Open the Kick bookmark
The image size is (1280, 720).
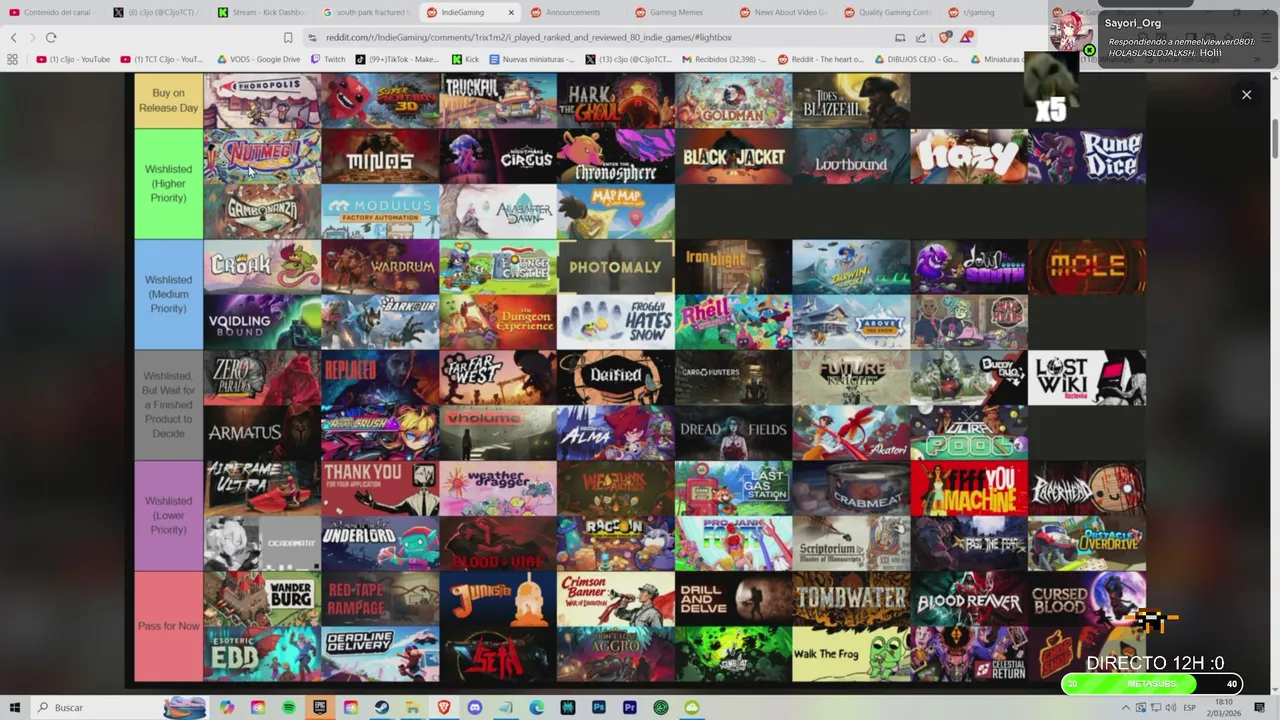coord(465,59)
